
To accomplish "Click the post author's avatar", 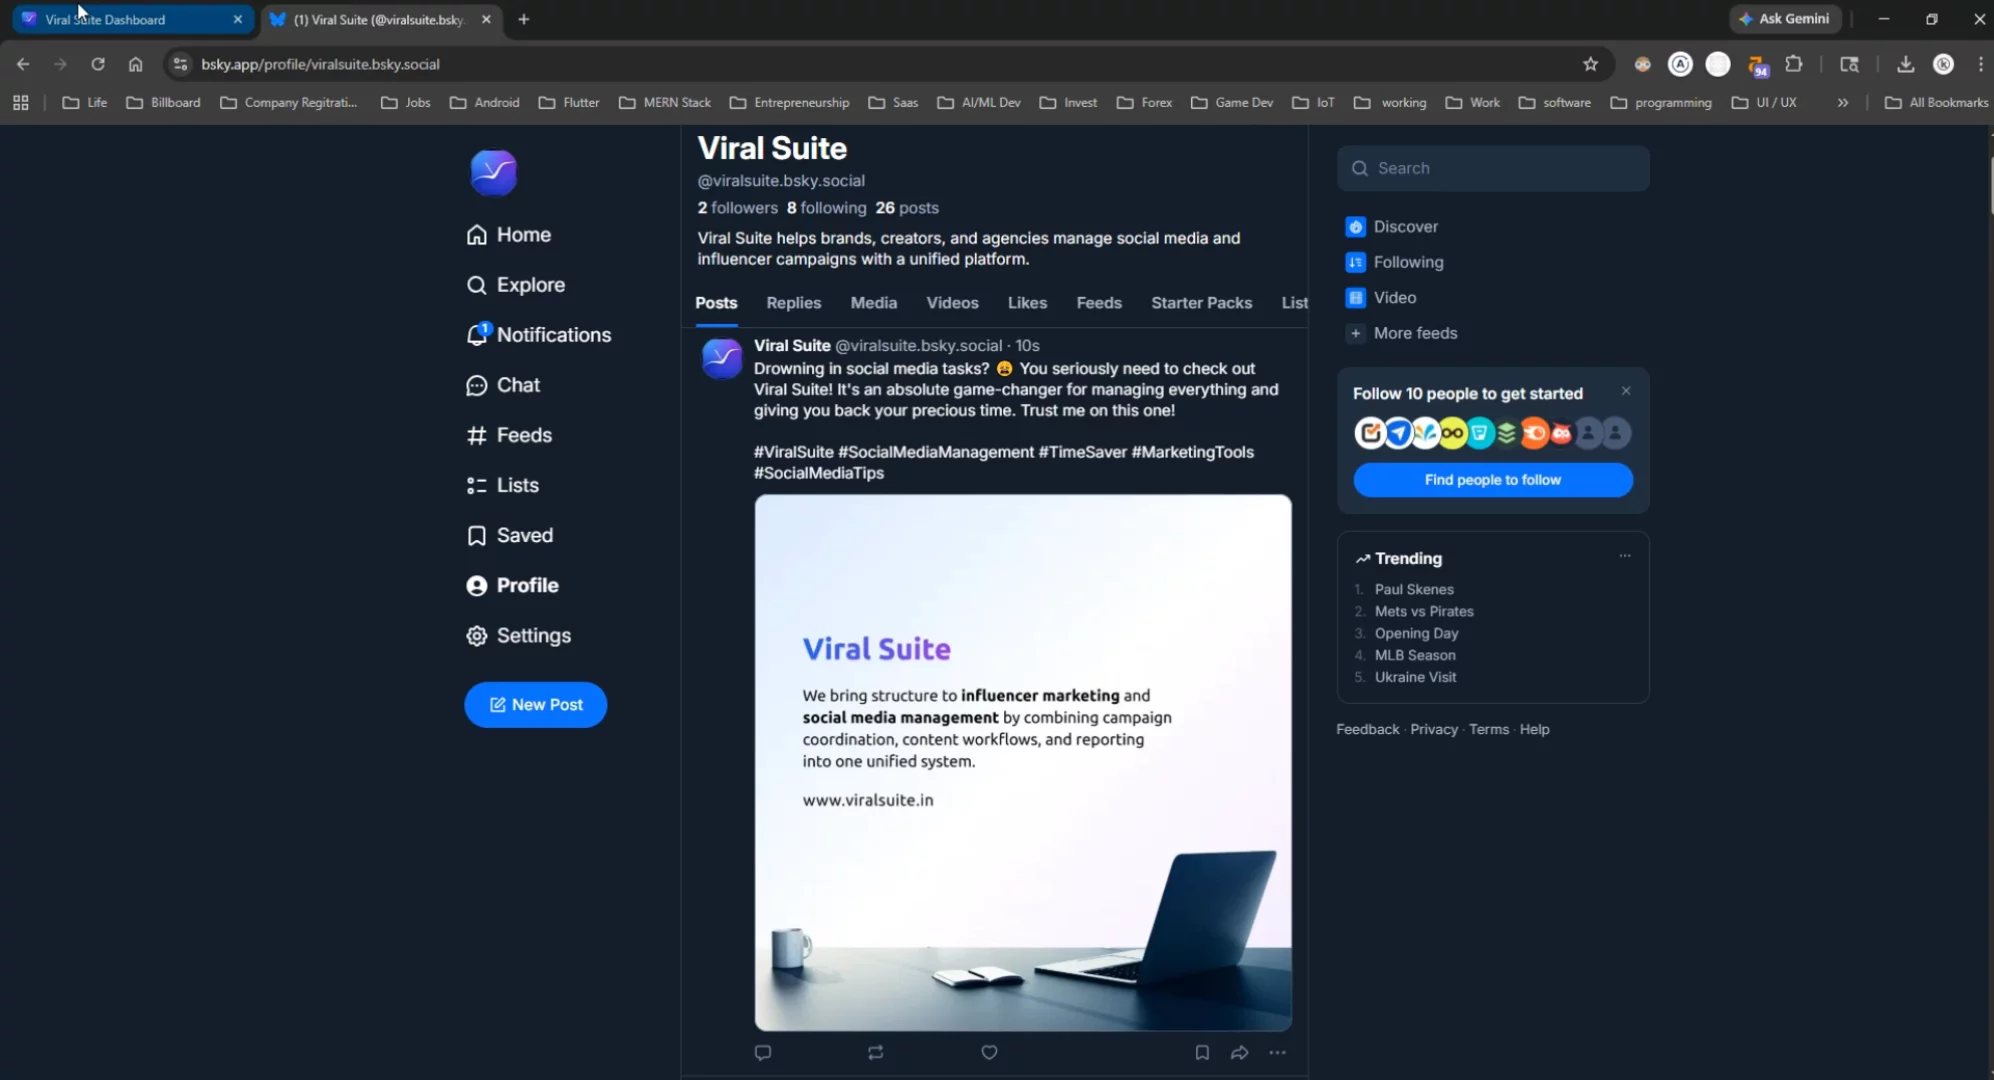I will (x=722, y=359).
